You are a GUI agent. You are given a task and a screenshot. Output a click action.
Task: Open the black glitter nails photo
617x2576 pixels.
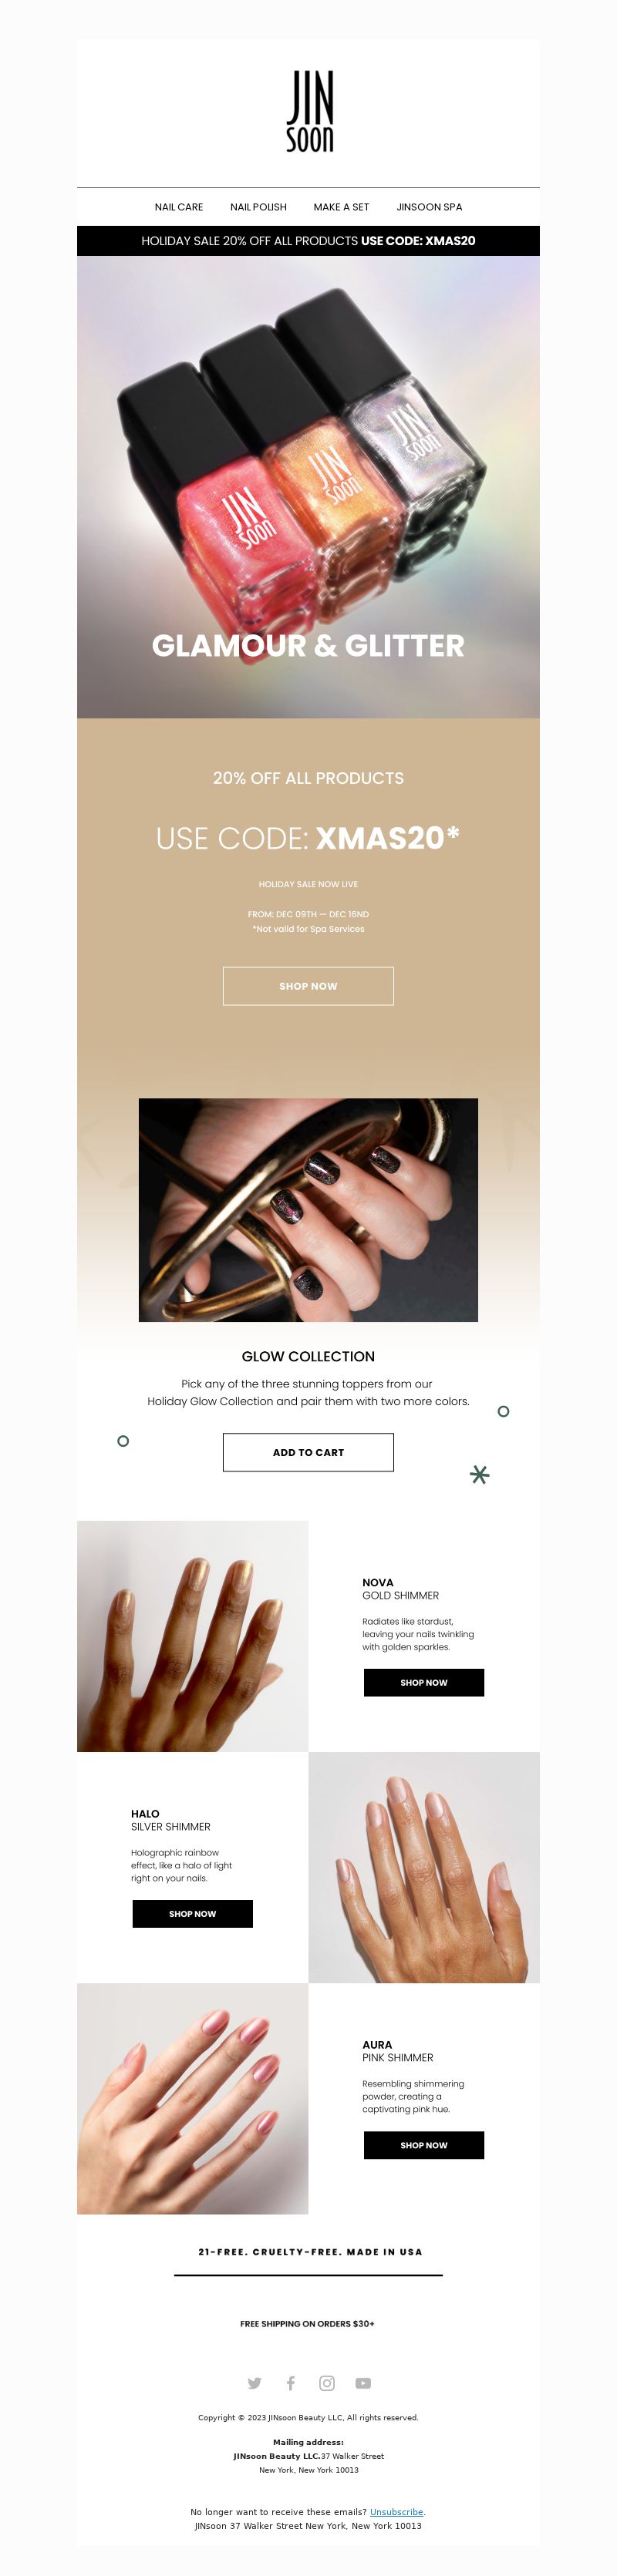(x=308, y=1210)
